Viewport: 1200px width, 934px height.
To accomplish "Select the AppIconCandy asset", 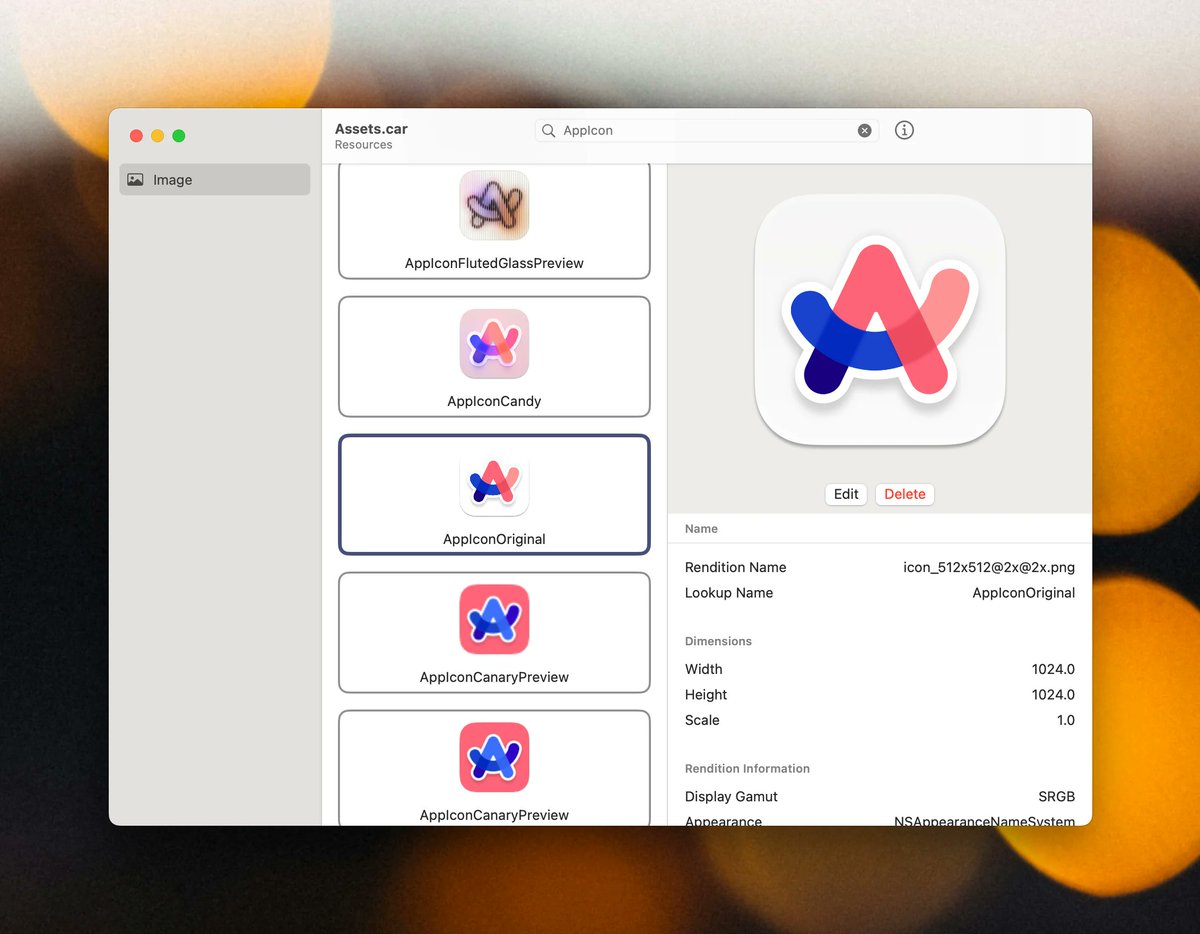I will (494, 356).
